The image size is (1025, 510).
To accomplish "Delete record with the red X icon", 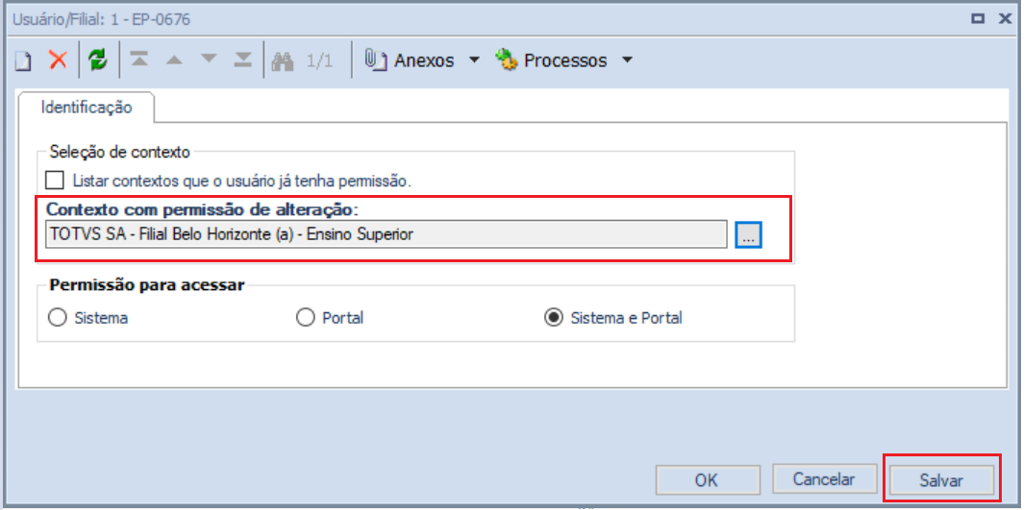I will (58, 60).
